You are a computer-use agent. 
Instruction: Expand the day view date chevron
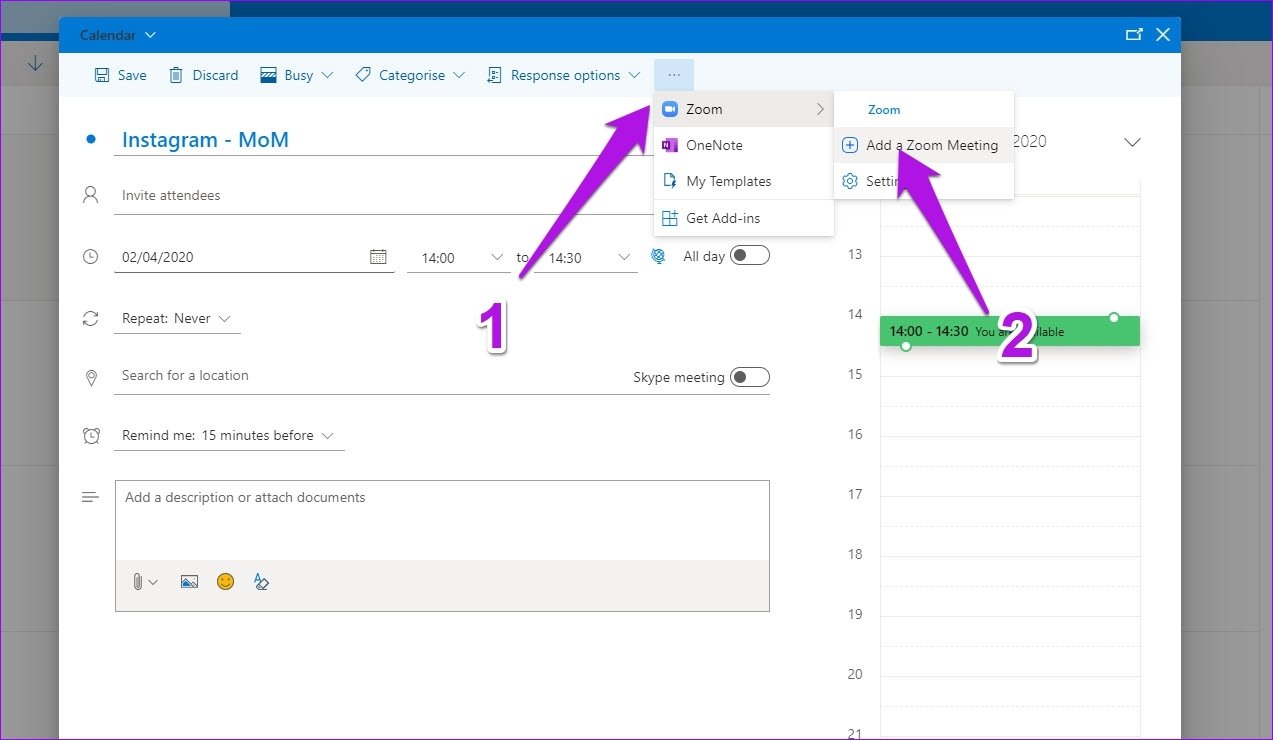click(1132, 142)
